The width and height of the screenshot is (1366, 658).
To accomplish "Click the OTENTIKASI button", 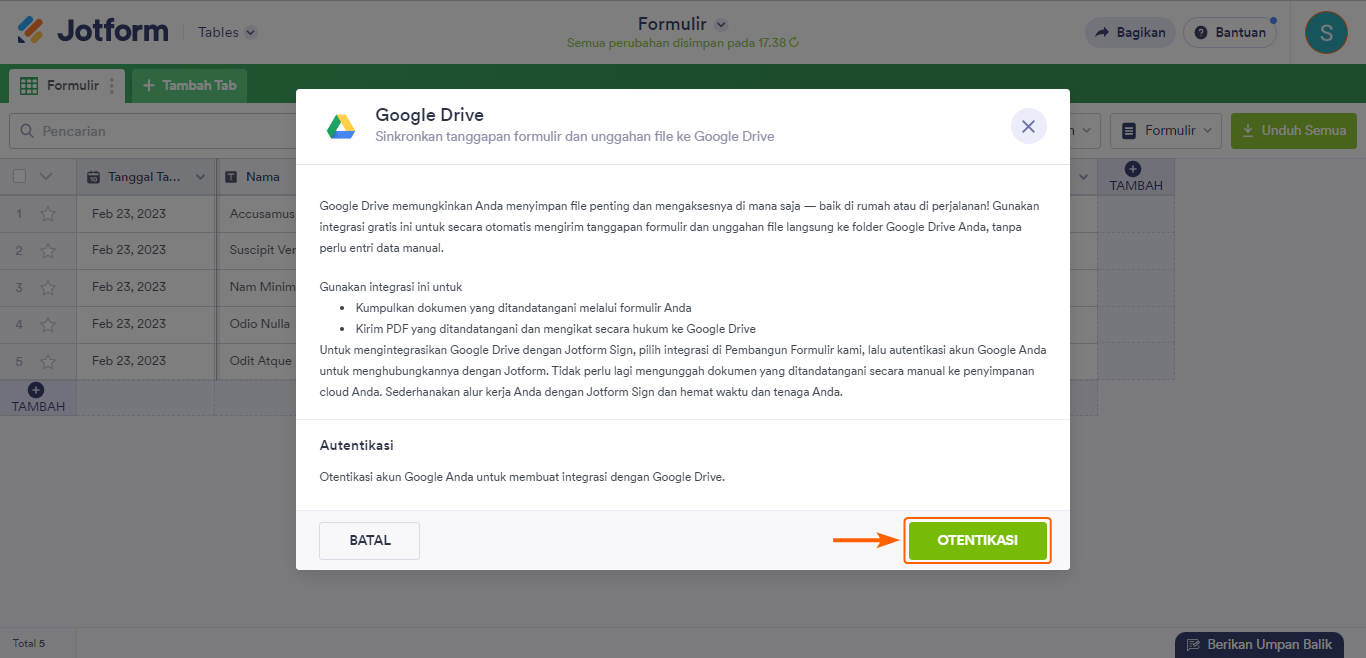I will [x=977, y=540].
